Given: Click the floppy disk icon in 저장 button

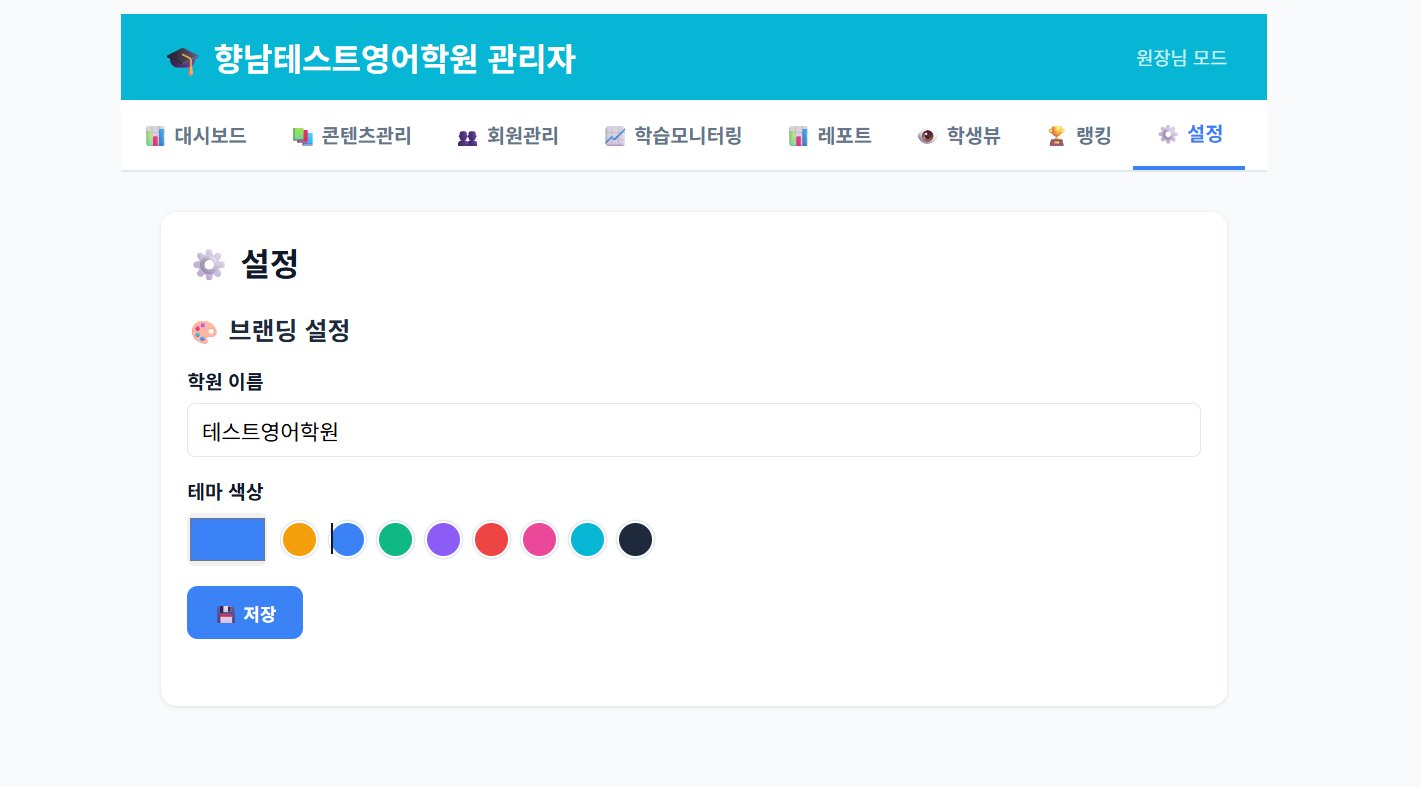Looking at the screenshot, I should [226, 614].
